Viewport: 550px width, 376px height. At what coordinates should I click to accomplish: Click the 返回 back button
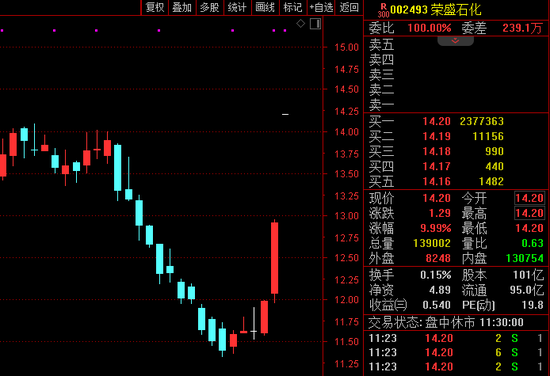pos(349,7)
